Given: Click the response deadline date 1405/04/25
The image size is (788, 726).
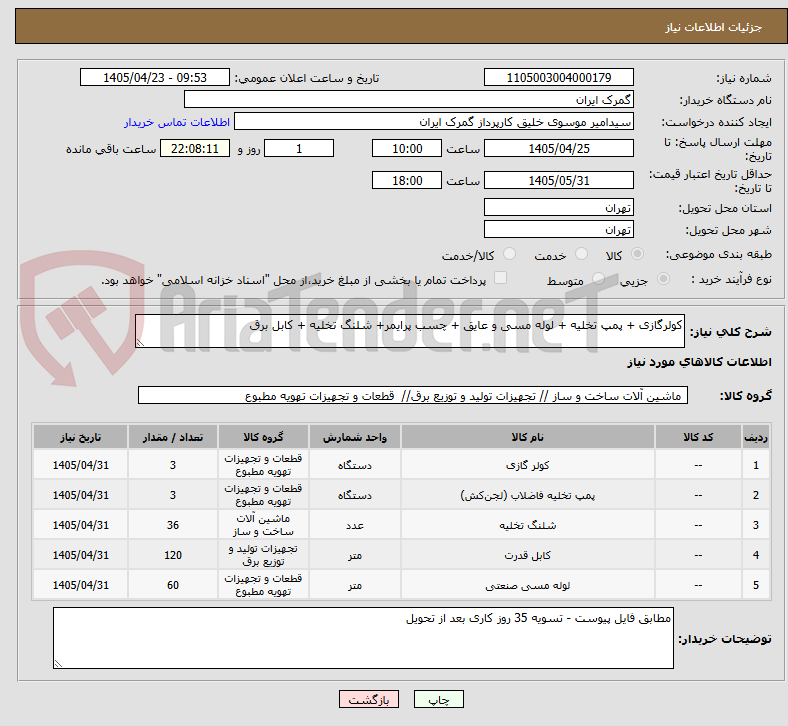Looking at the screenshot, I should click(558, 148).
